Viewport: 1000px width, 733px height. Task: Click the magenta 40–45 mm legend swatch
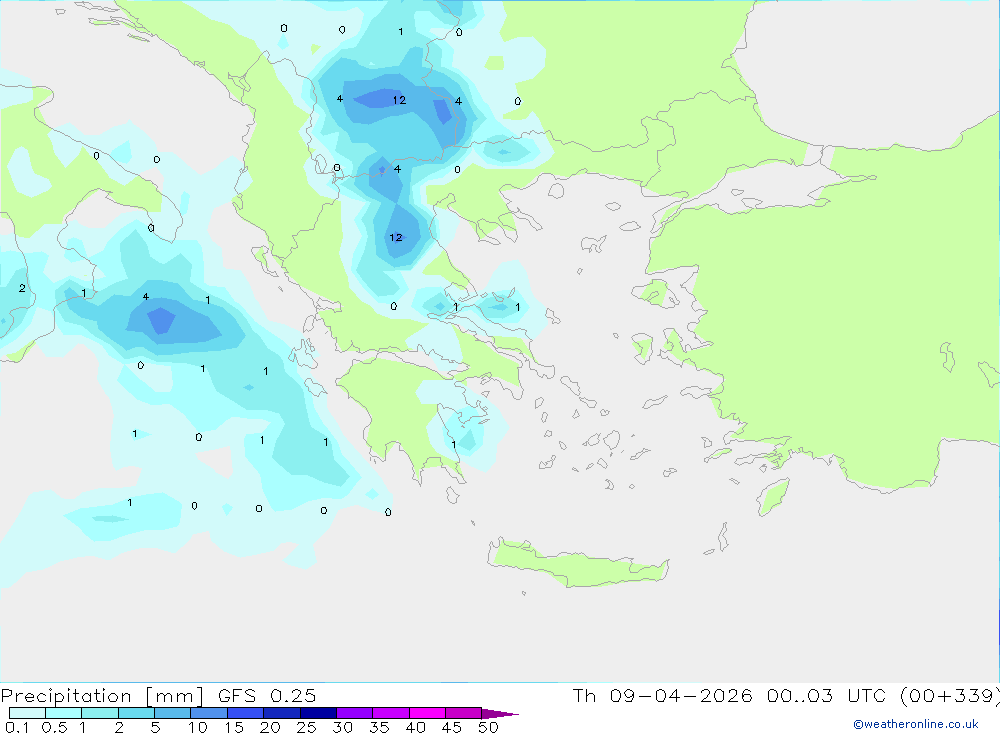point(427,713)
